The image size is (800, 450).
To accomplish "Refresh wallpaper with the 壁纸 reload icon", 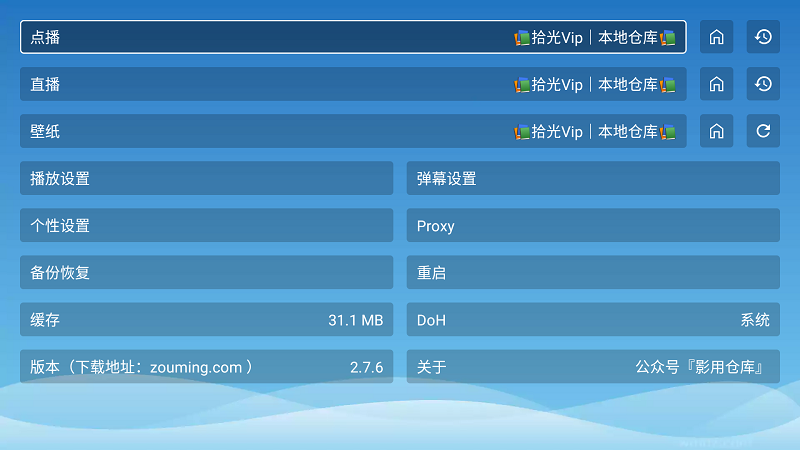I will (763, 131).
